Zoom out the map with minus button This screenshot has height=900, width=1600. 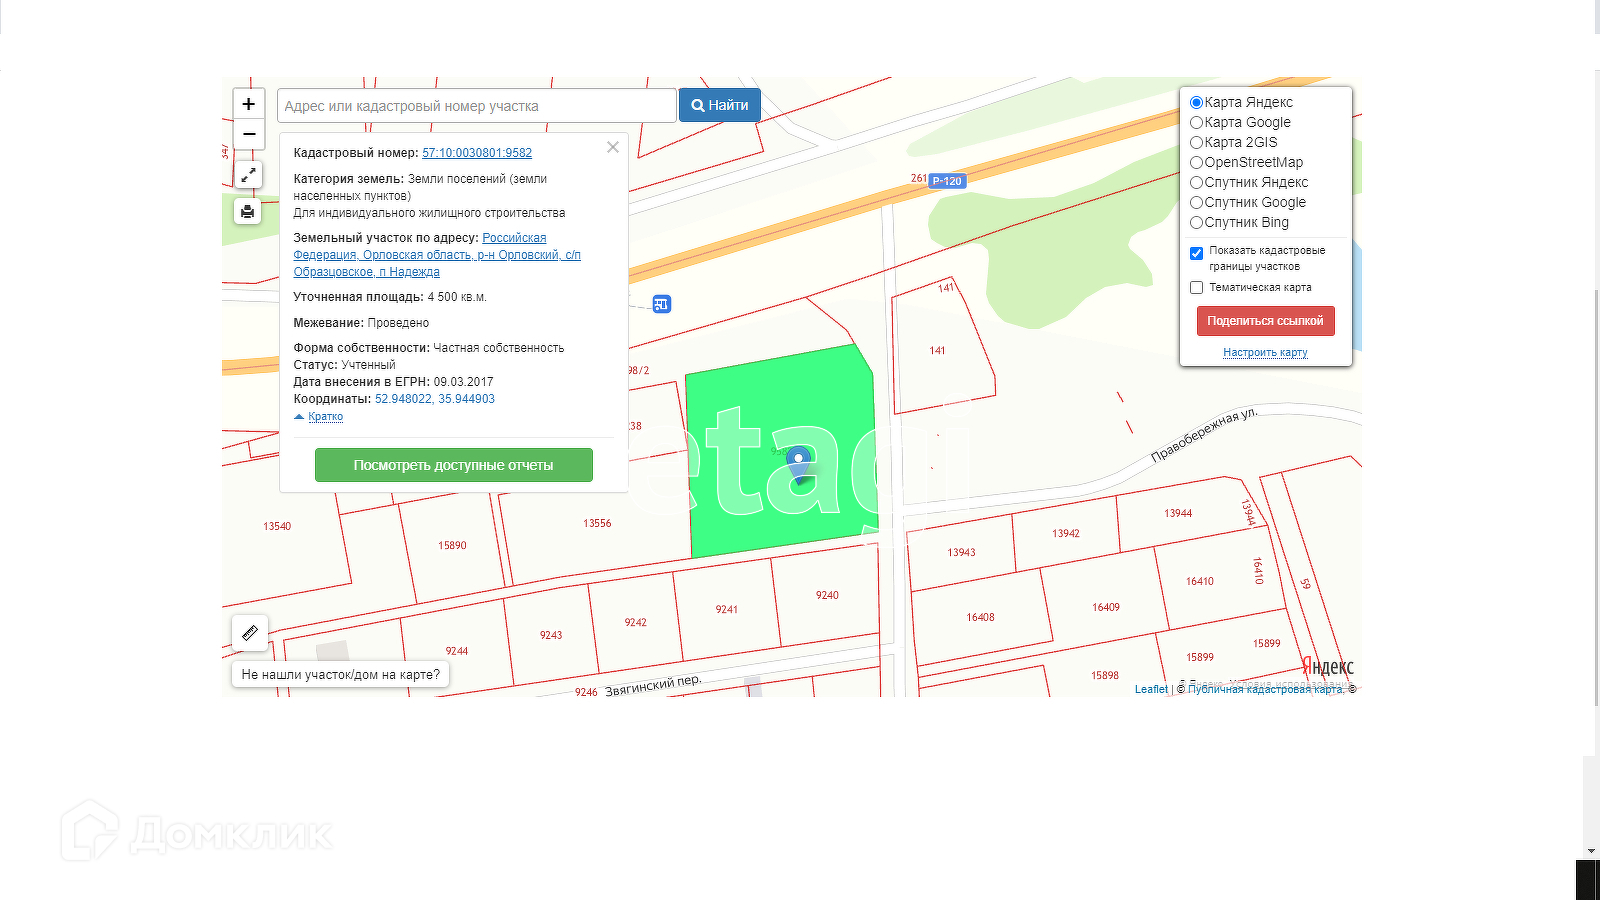(248, 134)
